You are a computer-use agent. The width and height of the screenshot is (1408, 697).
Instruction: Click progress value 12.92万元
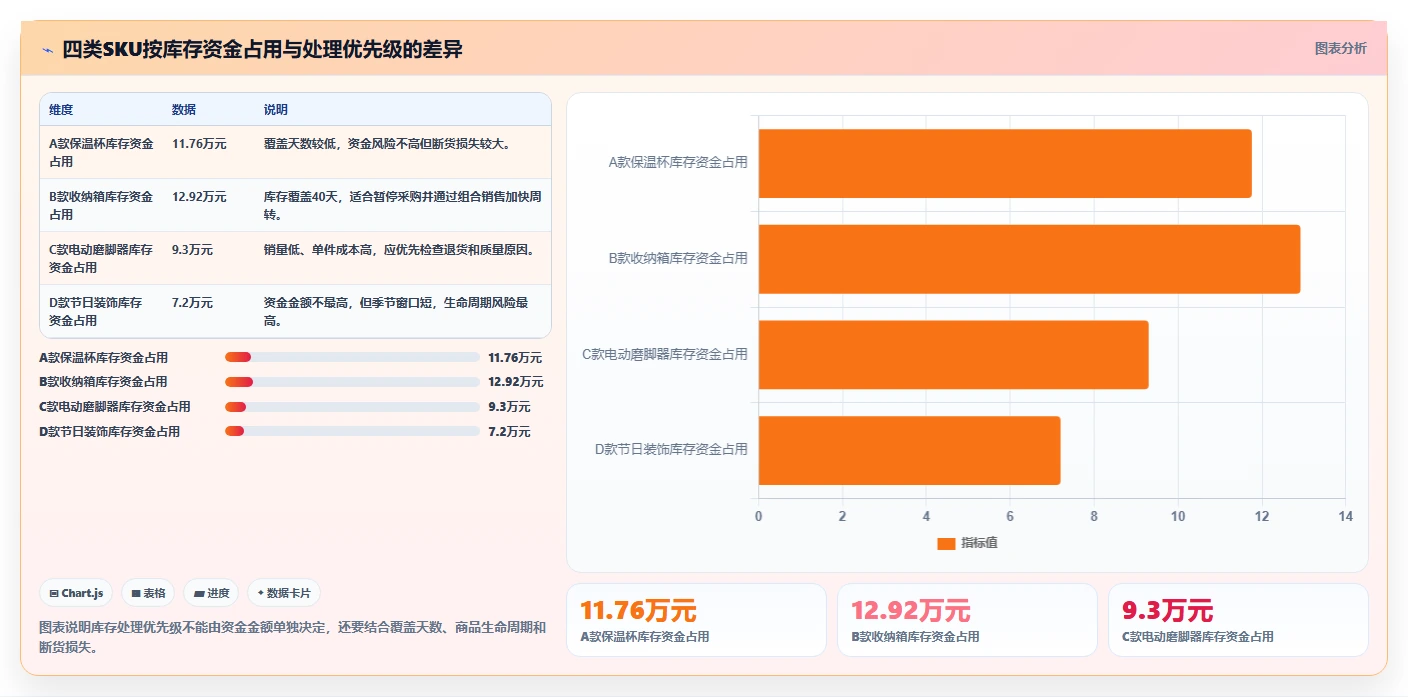[x=516, y=382]
